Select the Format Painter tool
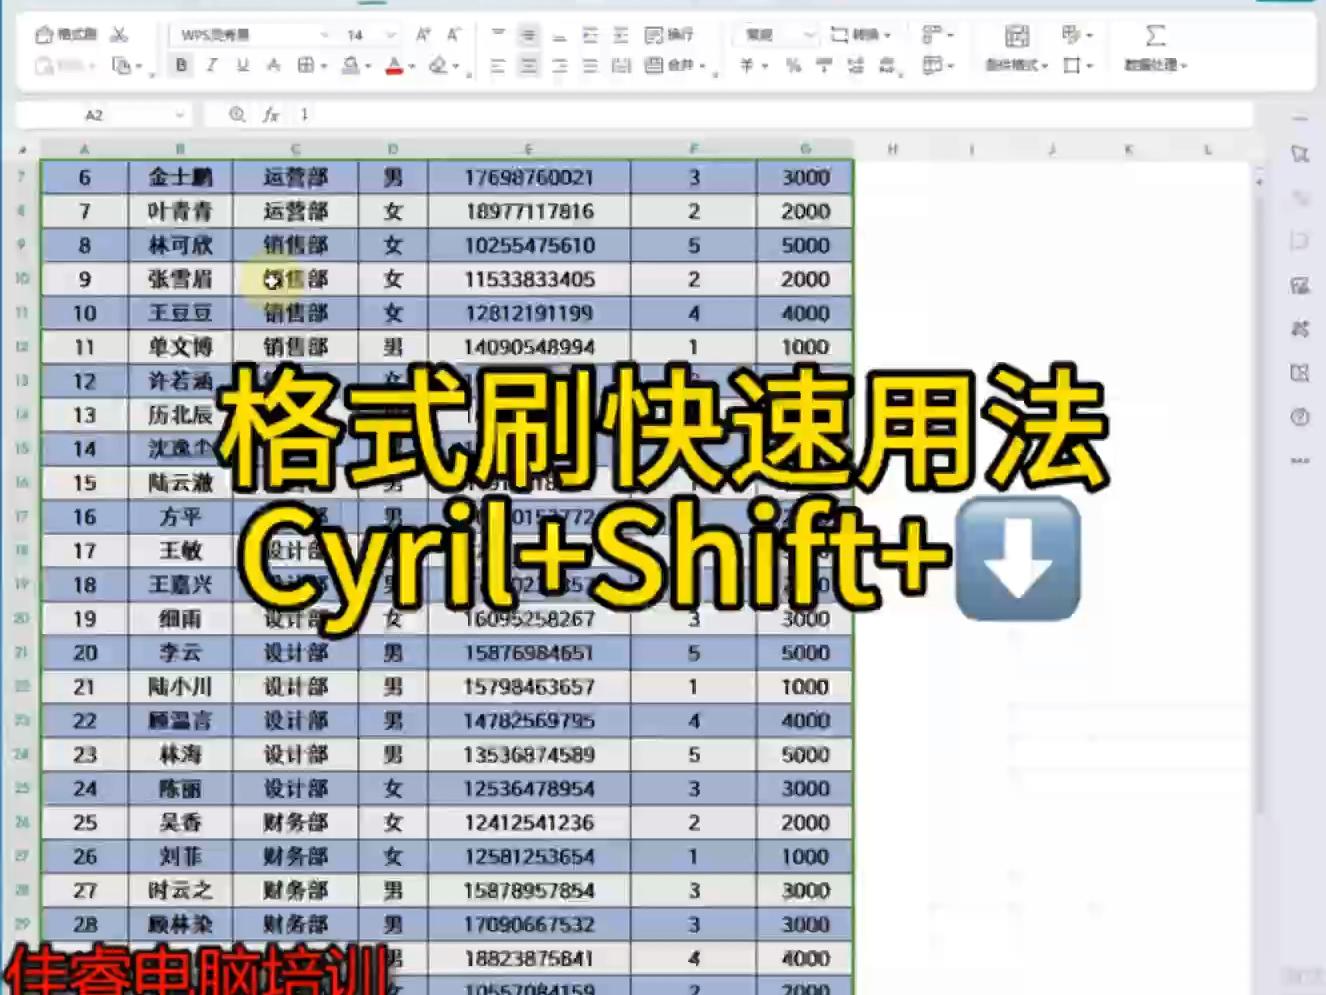Image resolution: width=1326 pixels, height=995 pixels. tap(66, 35)
